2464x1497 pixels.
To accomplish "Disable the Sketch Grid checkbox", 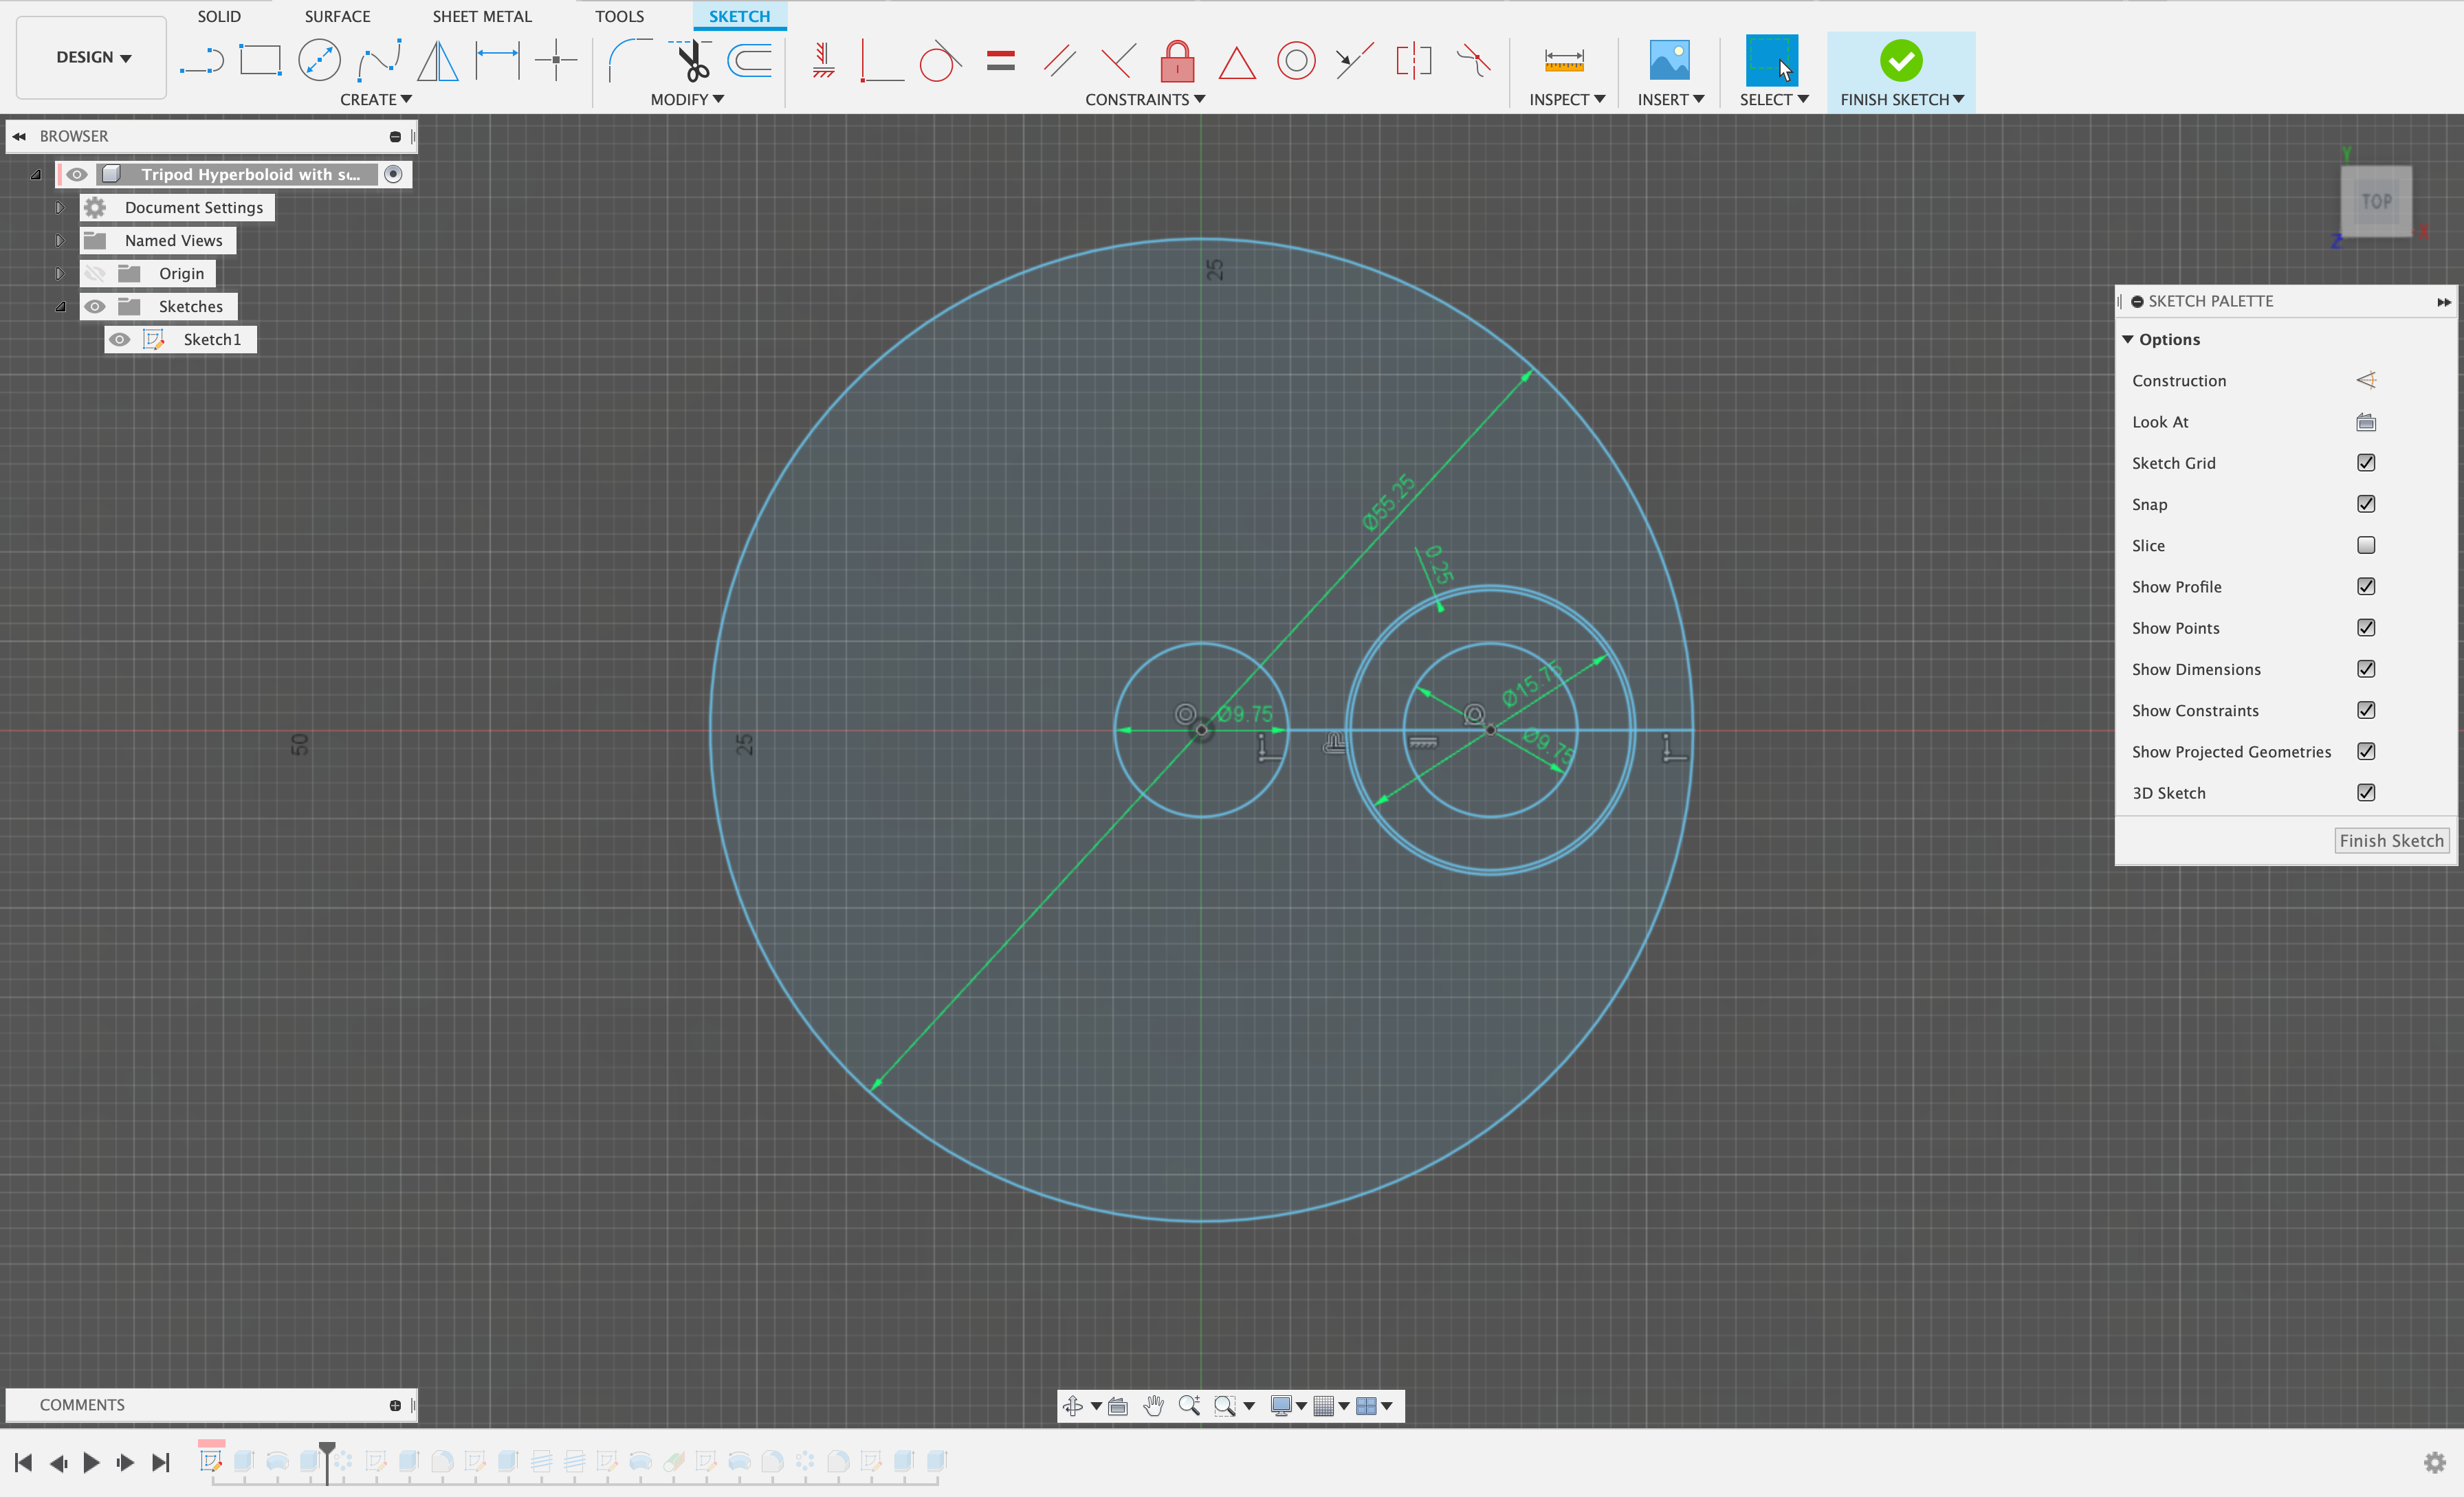I will coord(2366,462).
